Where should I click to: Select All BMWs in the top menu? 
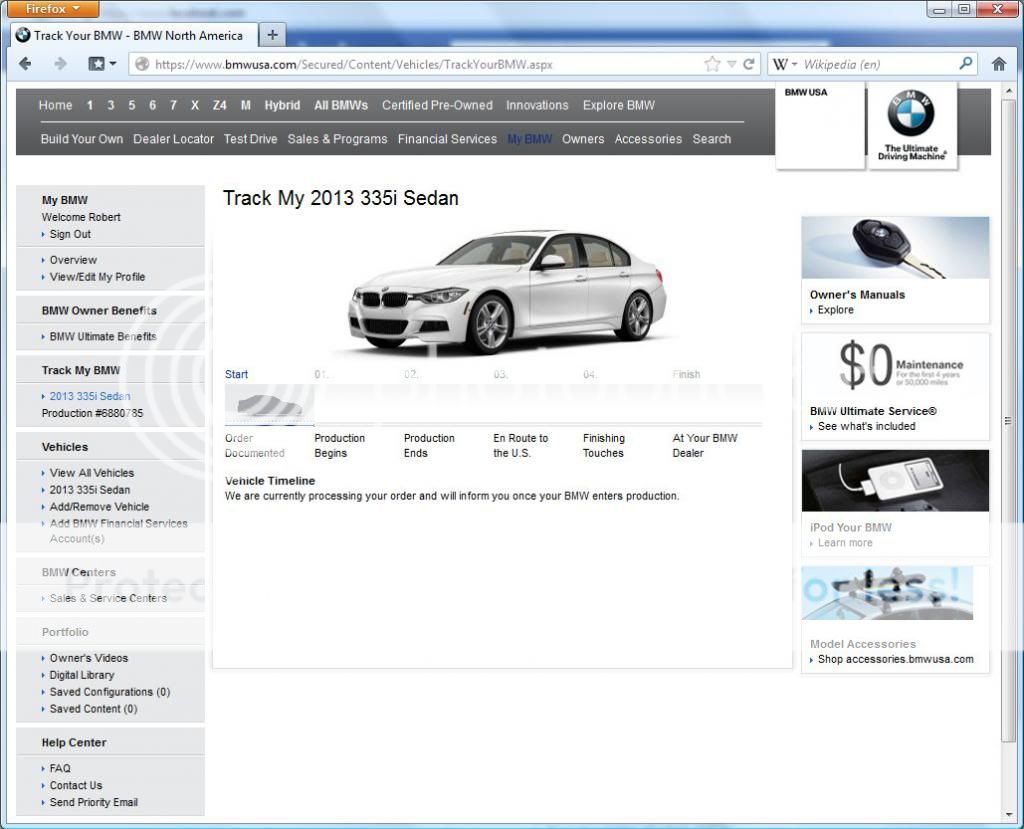(341, 105)
